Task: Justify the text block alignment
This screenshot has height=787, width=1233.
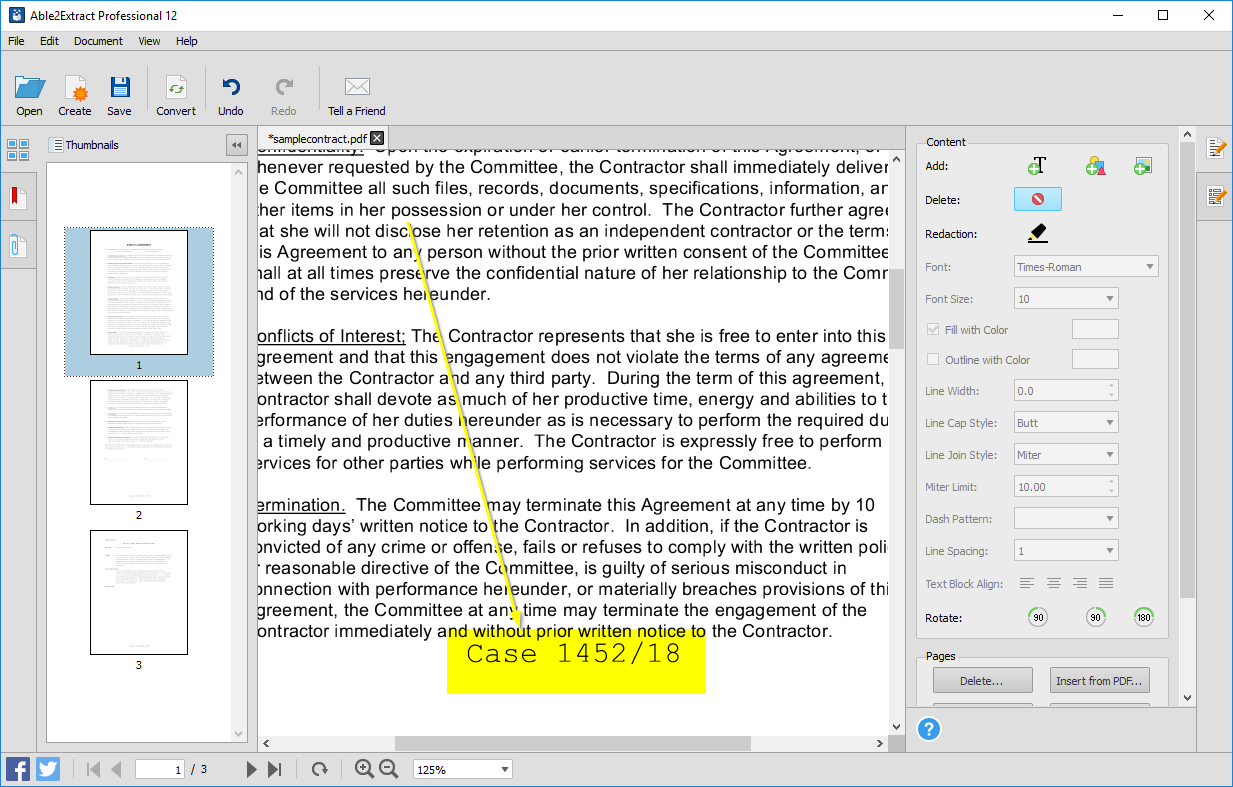Action: 1105,583
